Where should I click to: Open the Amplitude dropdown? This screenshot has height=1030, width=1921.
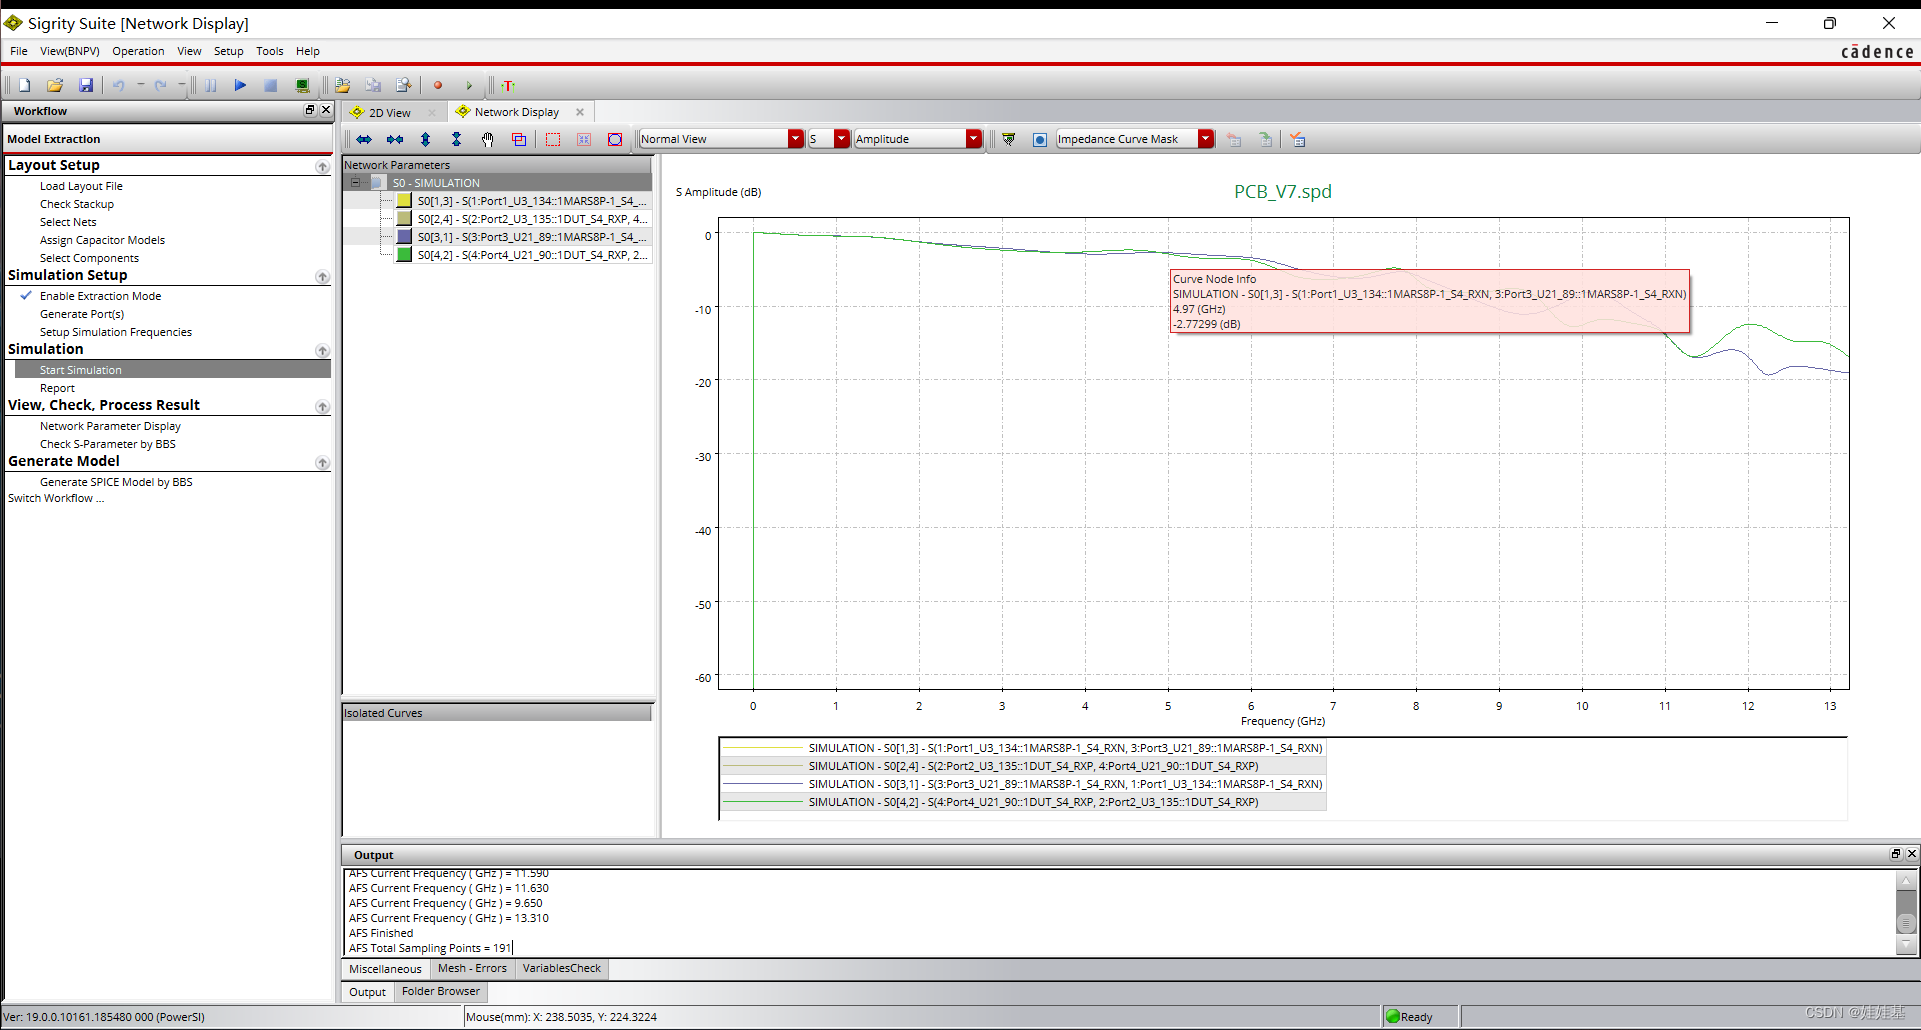coord(974,139)
